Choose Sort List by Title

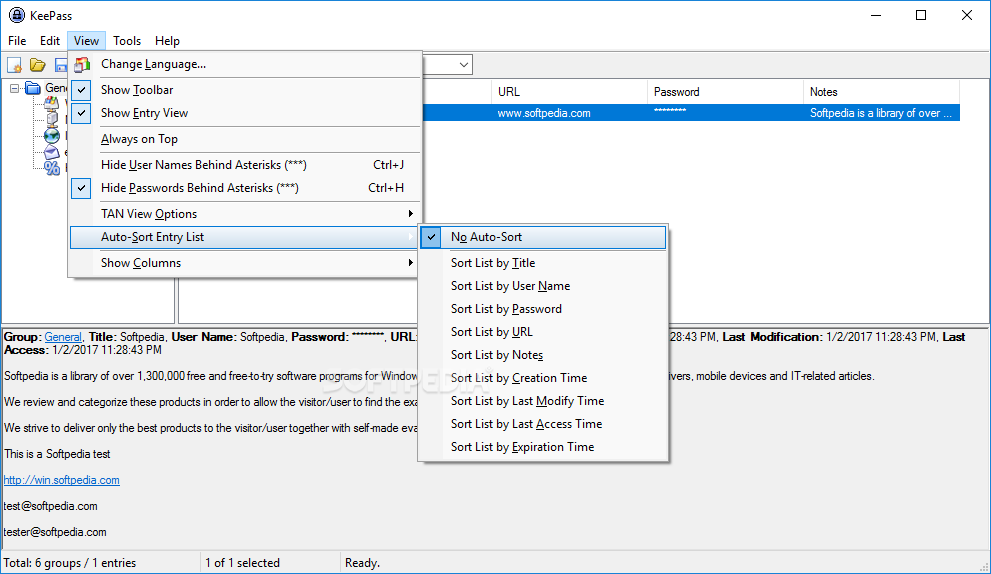pyautogui.click(x=543, y=263)
